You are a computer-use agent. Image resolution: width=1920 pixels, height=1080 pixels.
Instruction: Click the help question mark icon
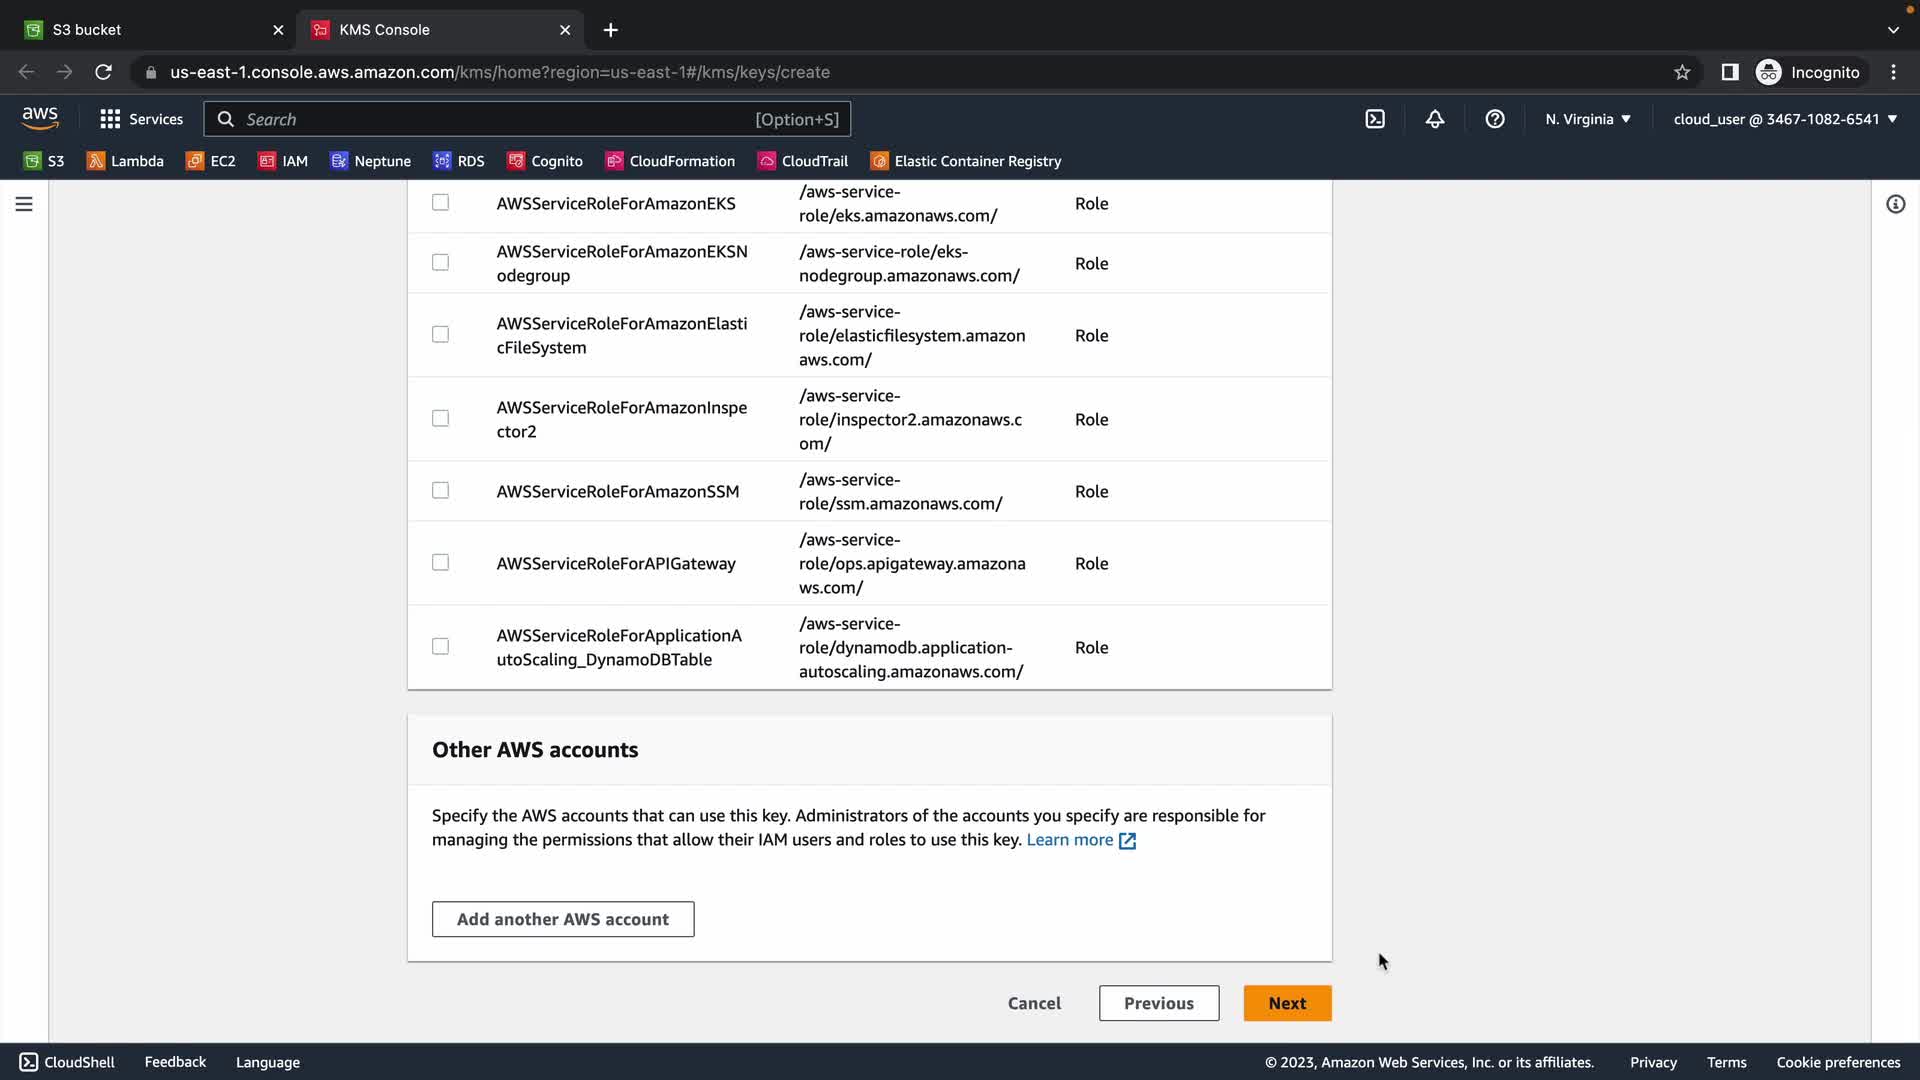1495,119
